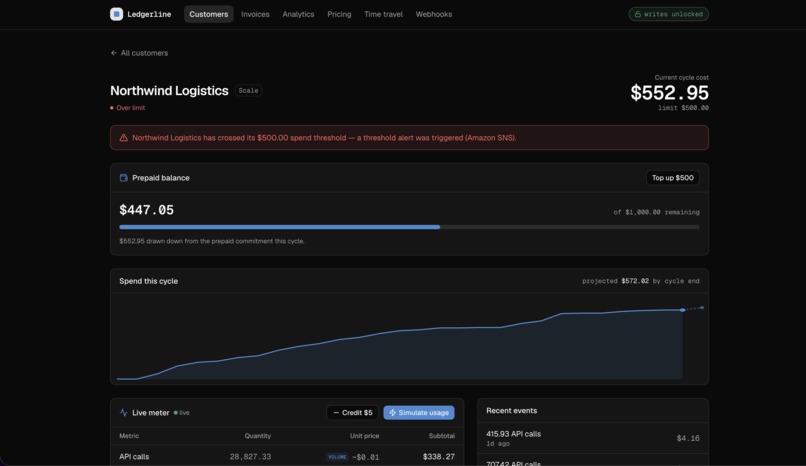Click the lock icon in the writes unlocked badge
Image resolution: width=806 pixels, height=466 pixels.
tap(637, 14)
